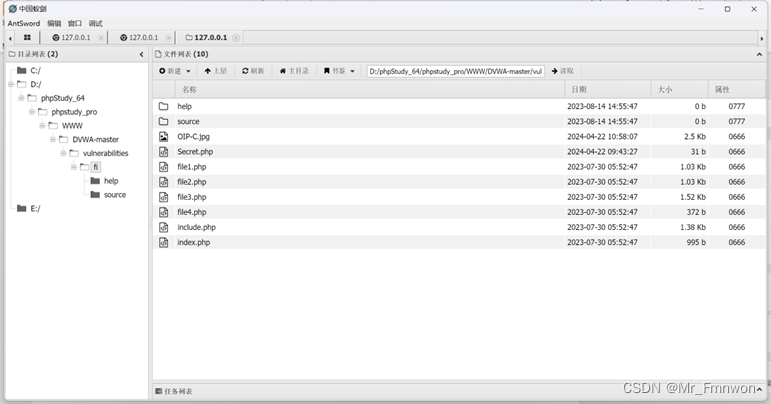The height and width of the screenshot is (404, 771).
Task: Click the file2.php file icon
Action: 164,182
